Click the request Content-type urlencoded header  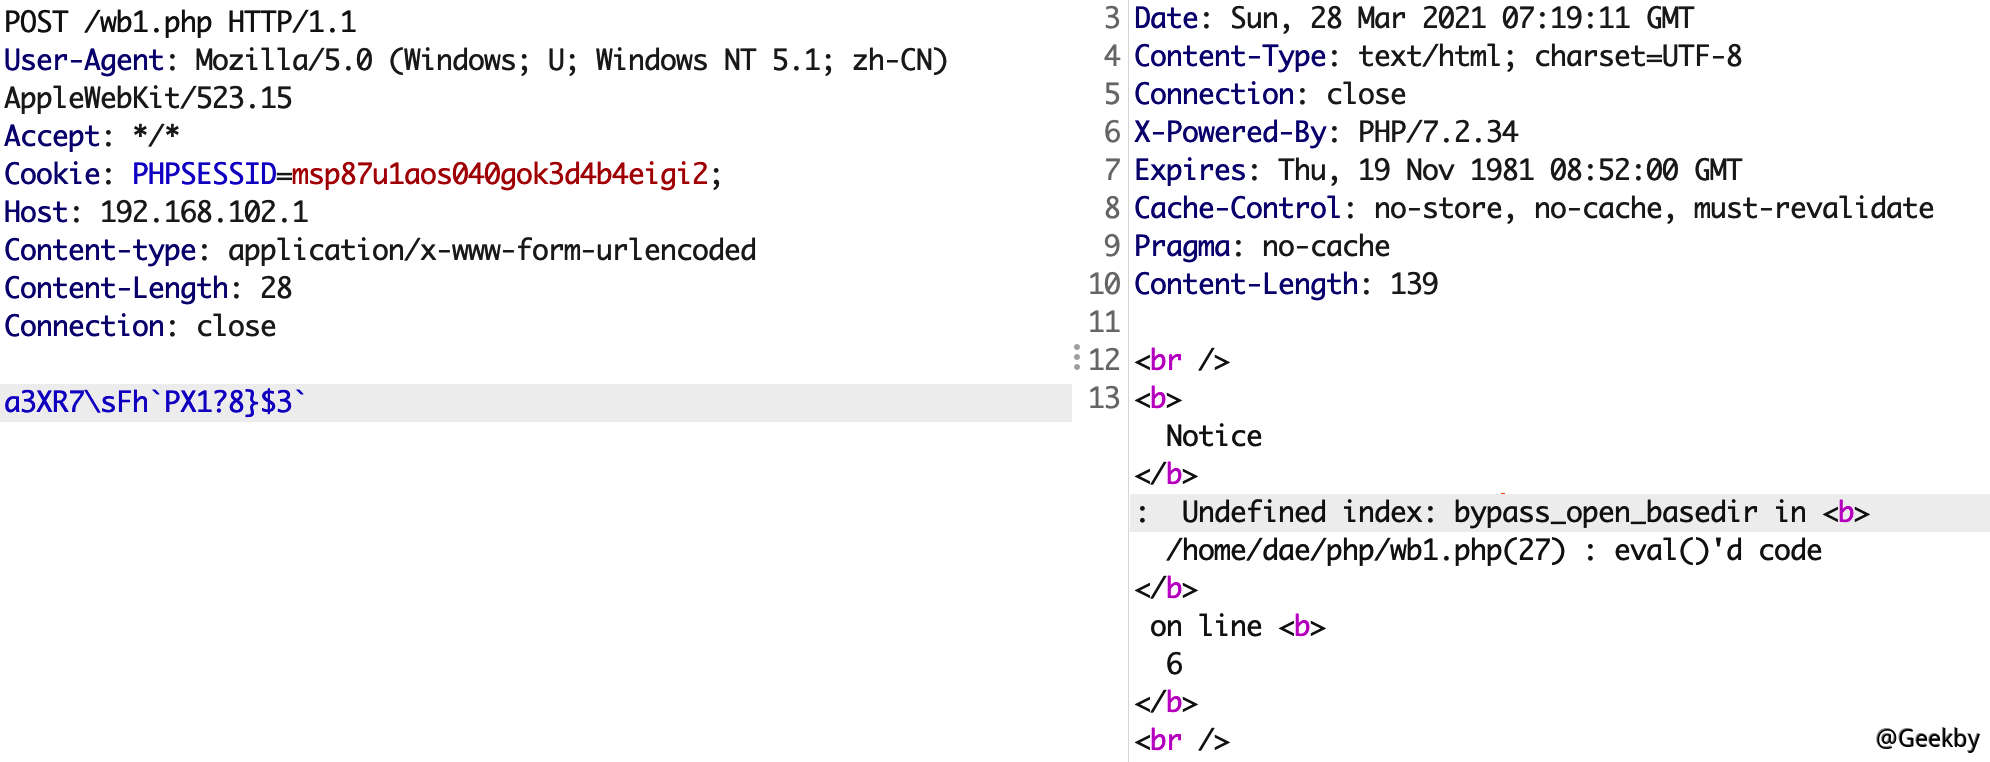(380, 250)
